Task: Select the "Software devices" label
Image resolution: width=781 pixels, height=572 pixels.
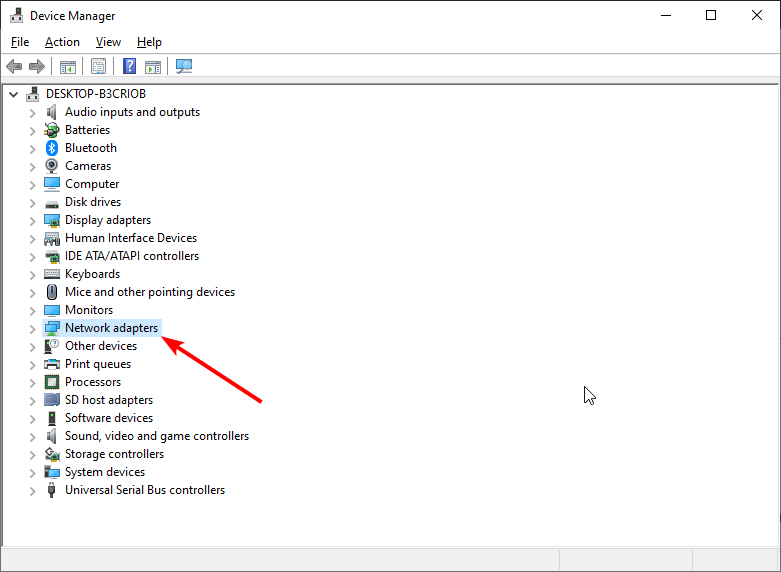Action: [x=109, y=418]
